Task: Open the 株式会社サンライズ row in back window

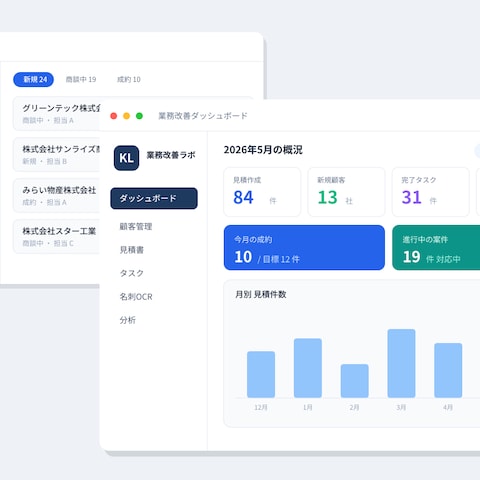Action: pos(56,155)
